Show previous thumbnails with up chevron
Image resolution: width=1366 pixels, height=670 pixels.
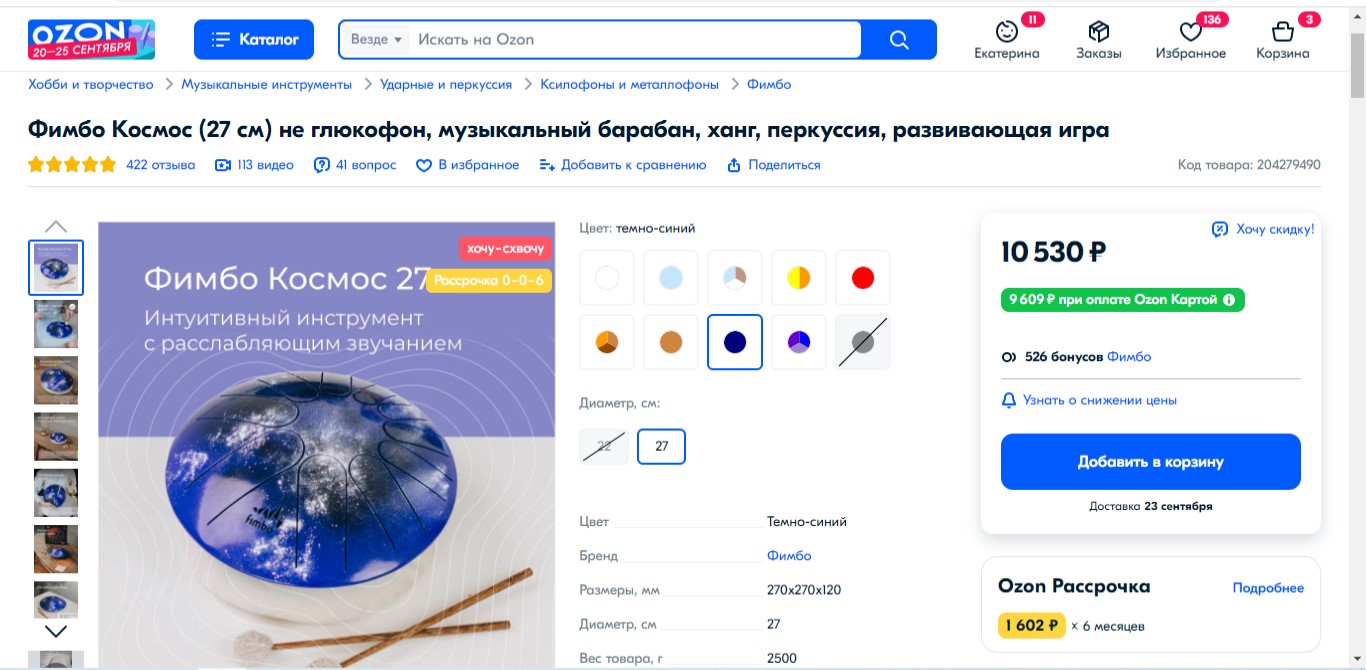(x=56, y=227)
